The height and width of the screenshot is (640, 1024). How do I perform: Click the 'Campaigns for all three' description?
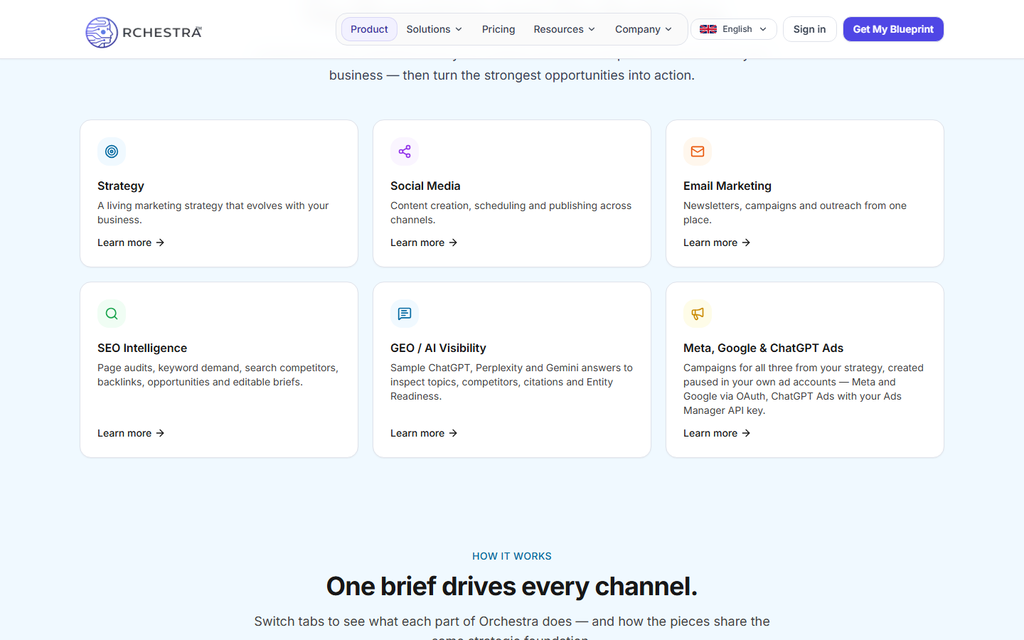pyautogui.click(x=803, y=389)
